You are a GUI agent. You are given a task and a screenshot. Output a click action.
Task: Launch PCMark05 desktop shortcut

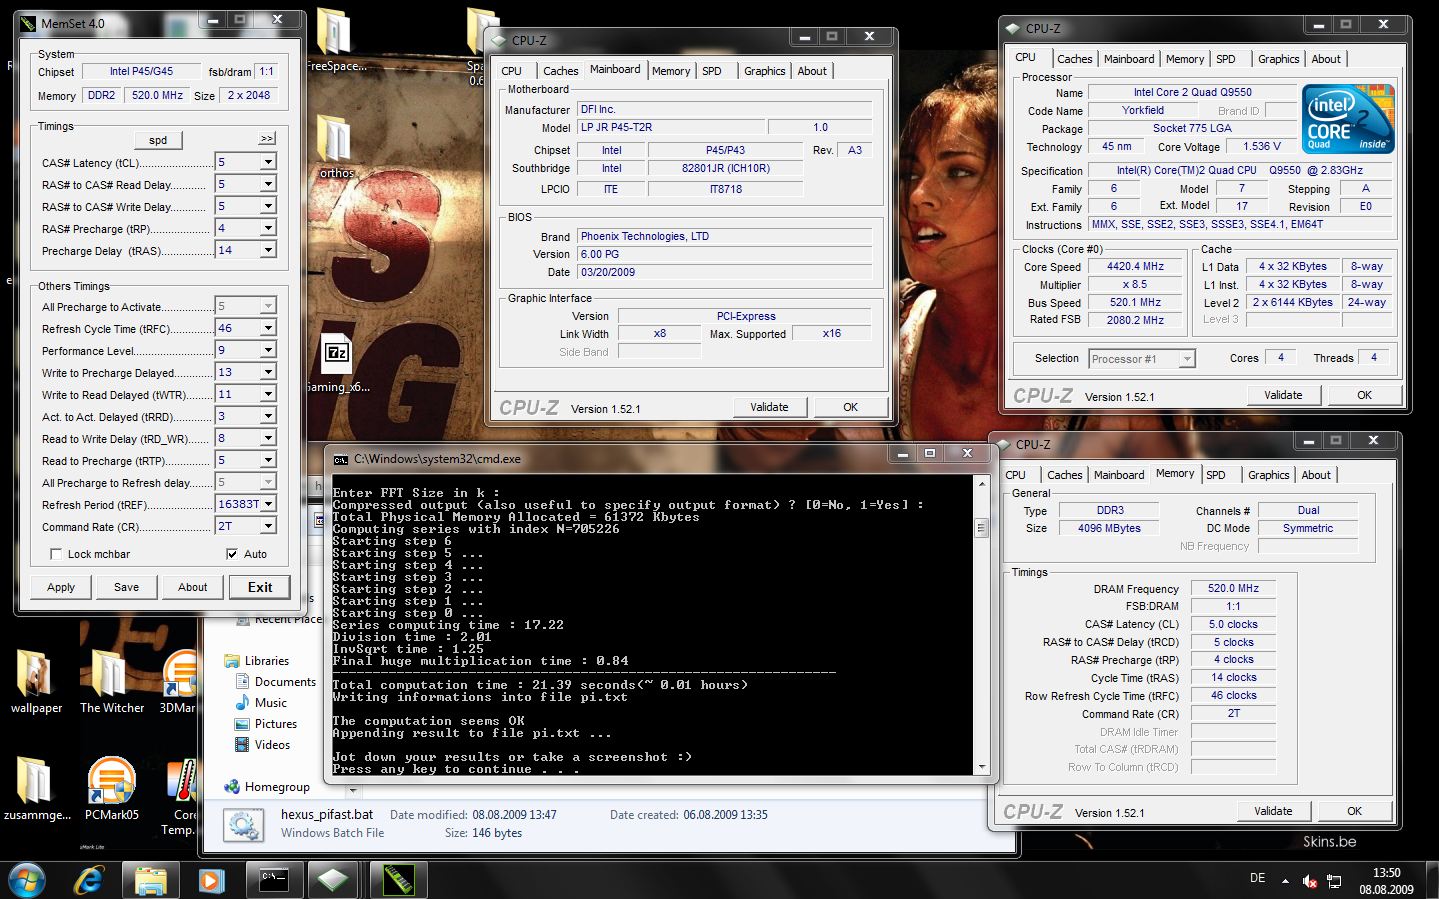click(111, 789)
